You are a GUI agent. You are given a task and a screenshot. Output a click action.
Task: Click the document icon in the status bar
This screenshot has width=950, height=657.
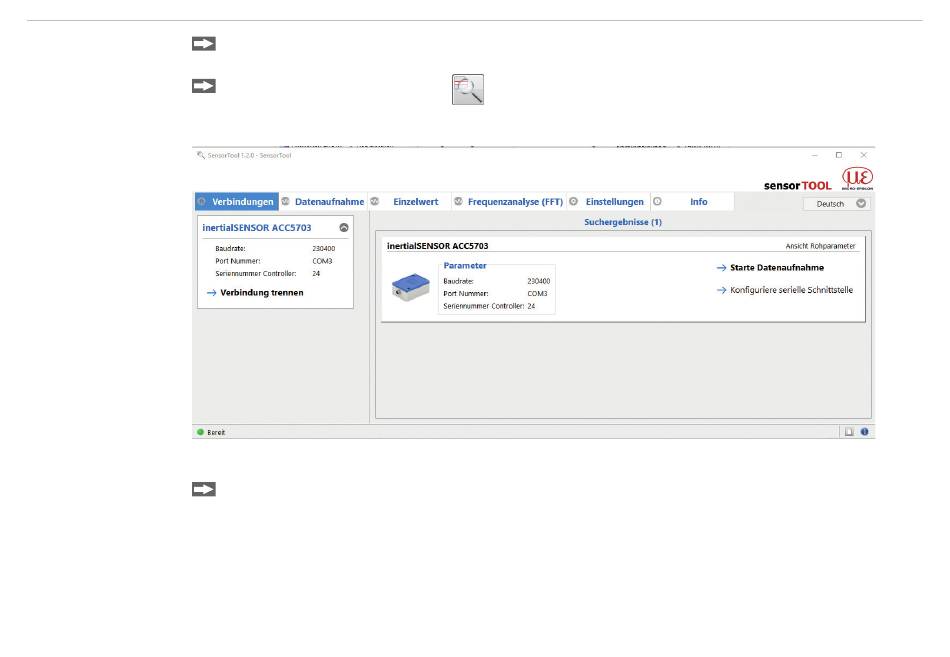click(849, 432)
